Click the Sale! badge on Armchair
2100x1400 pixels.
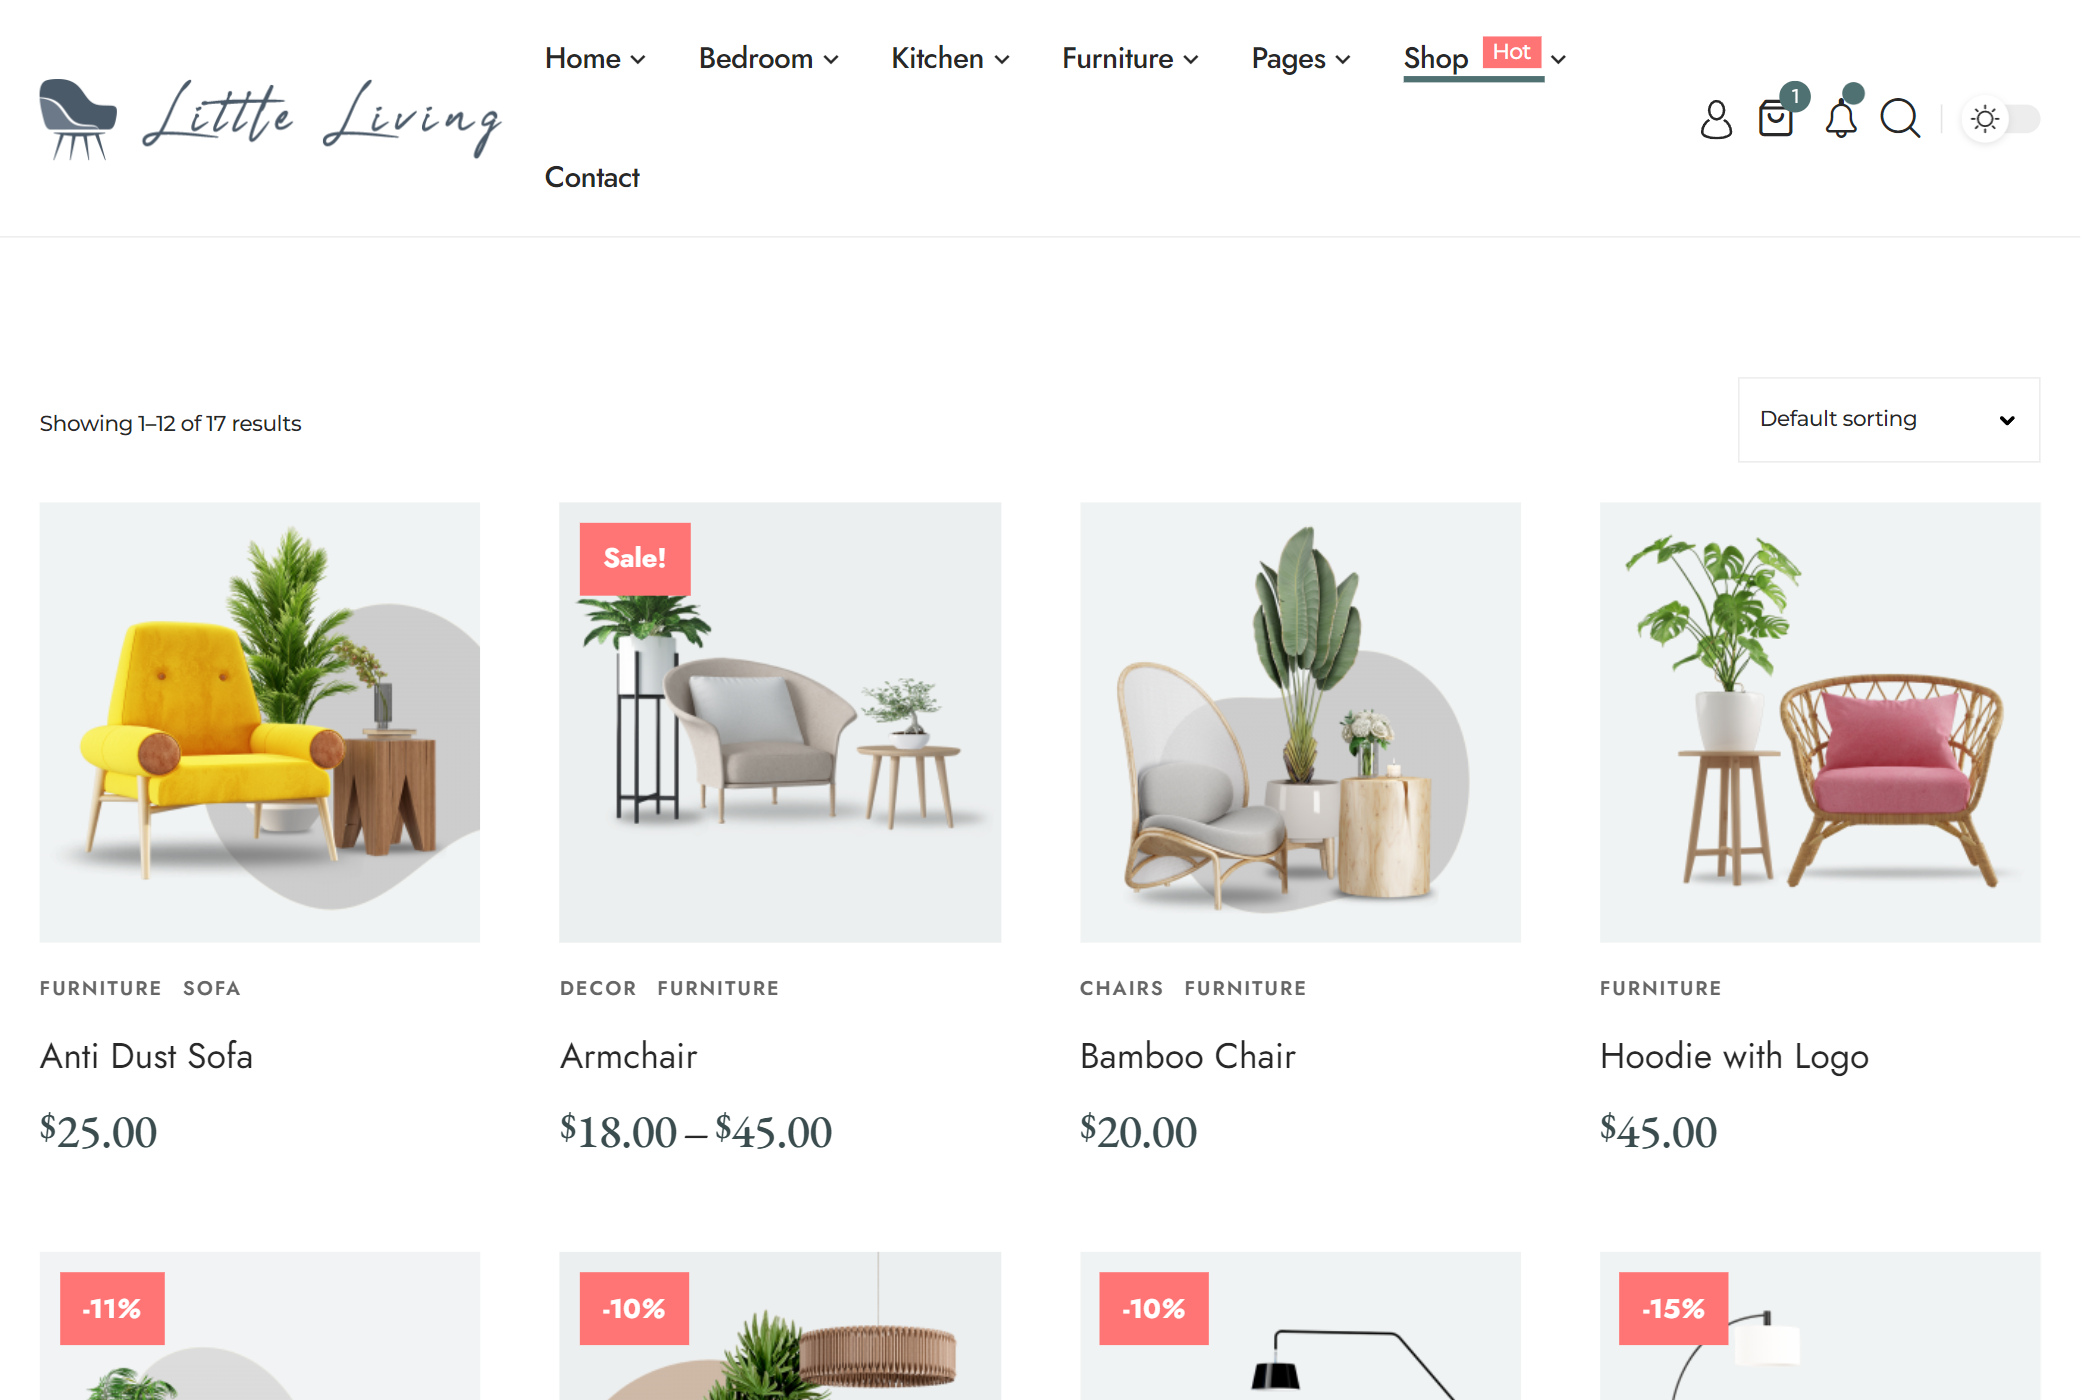point(635,558)
